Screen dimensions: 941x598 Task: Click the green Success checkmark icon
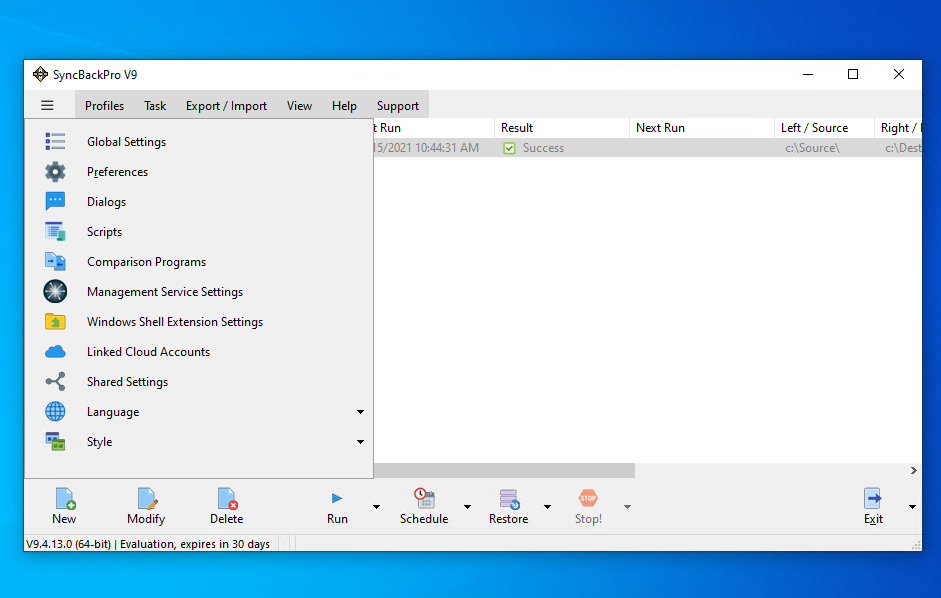point(509,148)
